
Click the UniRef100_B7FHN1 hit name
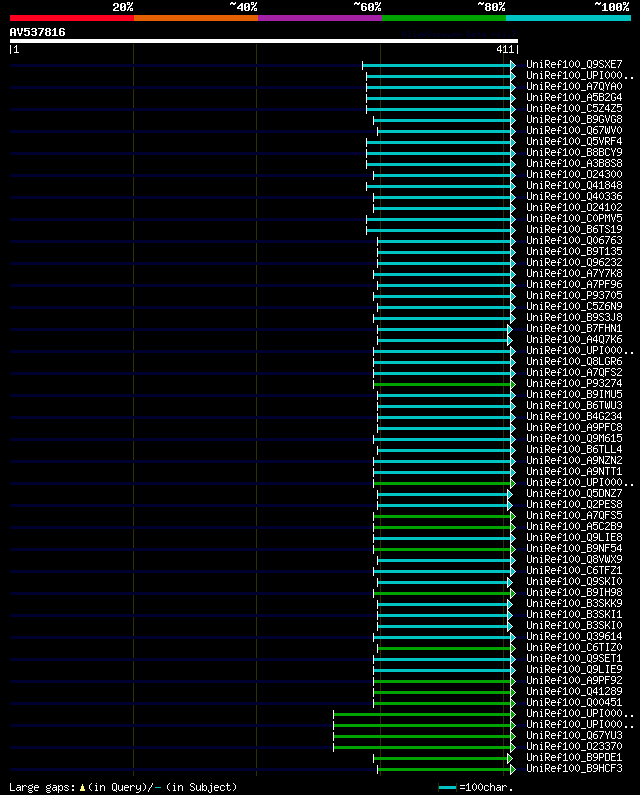click(574, 329)
